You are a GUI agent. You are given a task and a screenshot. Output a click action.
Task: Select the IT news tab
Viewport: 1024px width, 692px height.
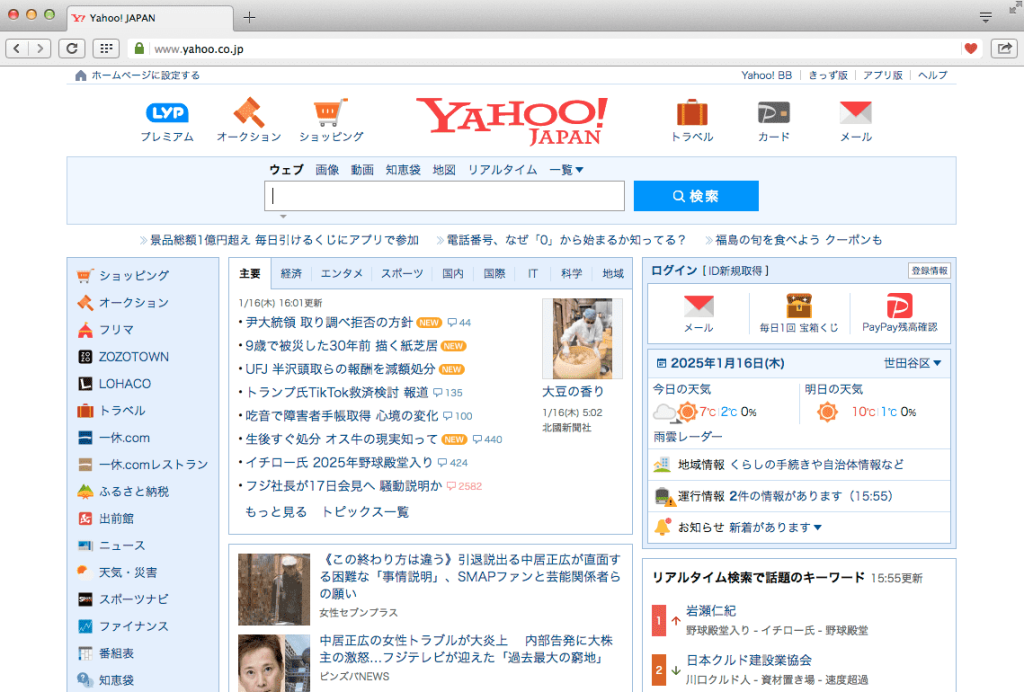point(533,274)
